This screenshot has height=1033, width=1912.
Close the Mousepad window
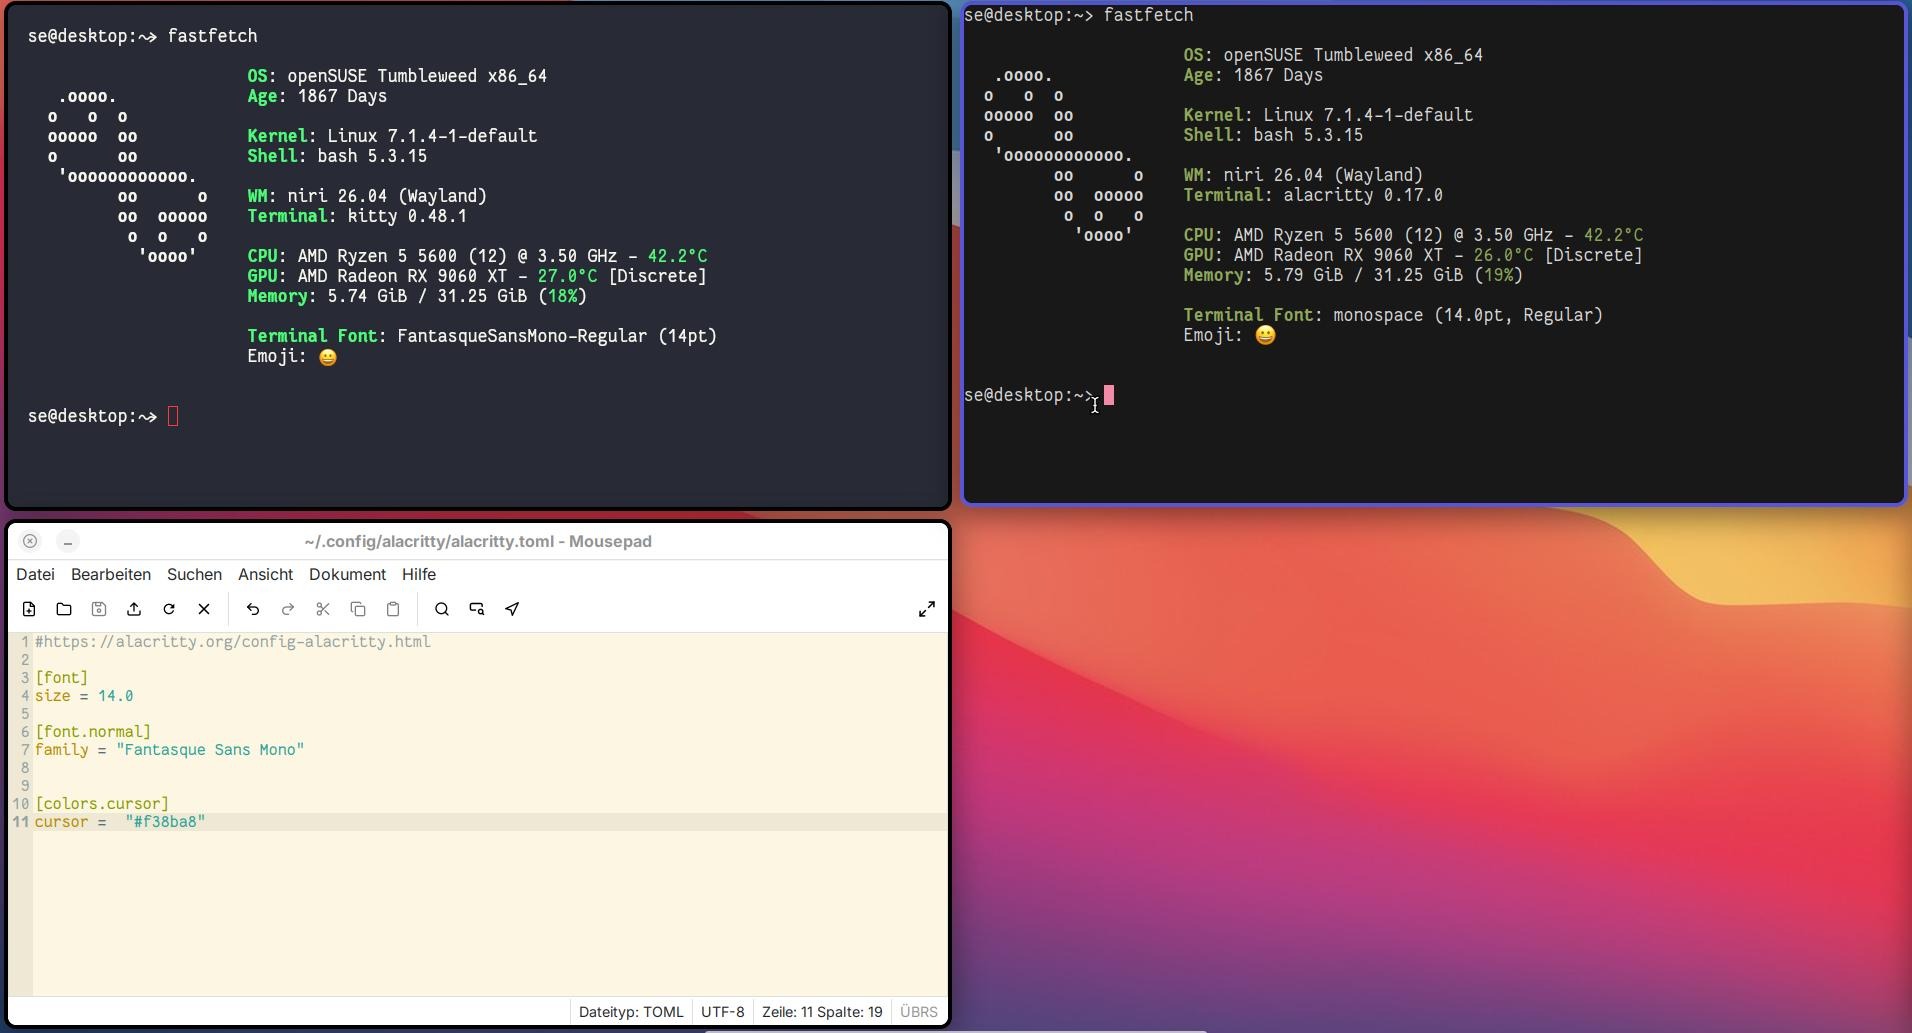(x=30, y=541)
